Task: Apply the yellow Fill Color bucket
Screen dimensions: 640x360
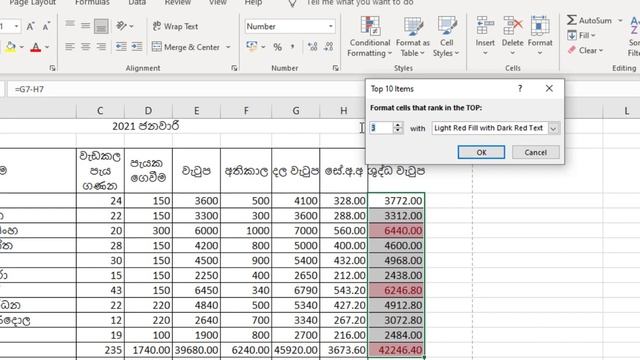Action: pyautogui.click(x=11, y=47)
